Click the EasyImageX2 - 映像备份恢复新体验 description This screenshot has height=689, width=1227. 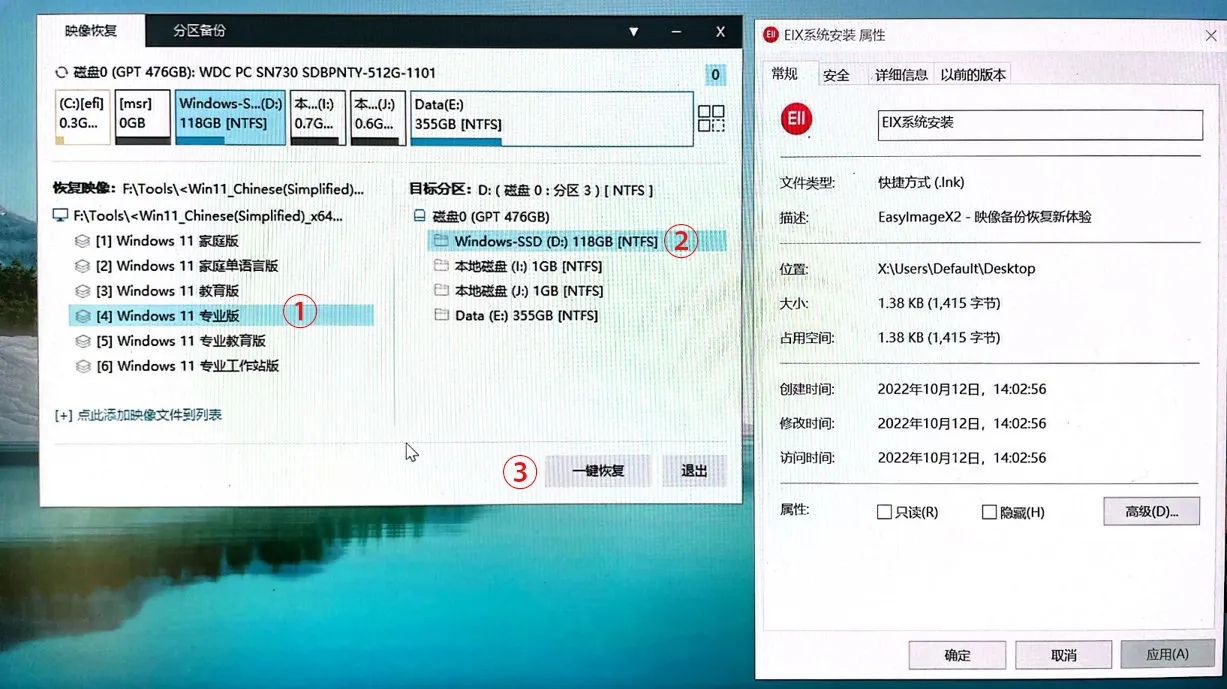coord(985,217)
